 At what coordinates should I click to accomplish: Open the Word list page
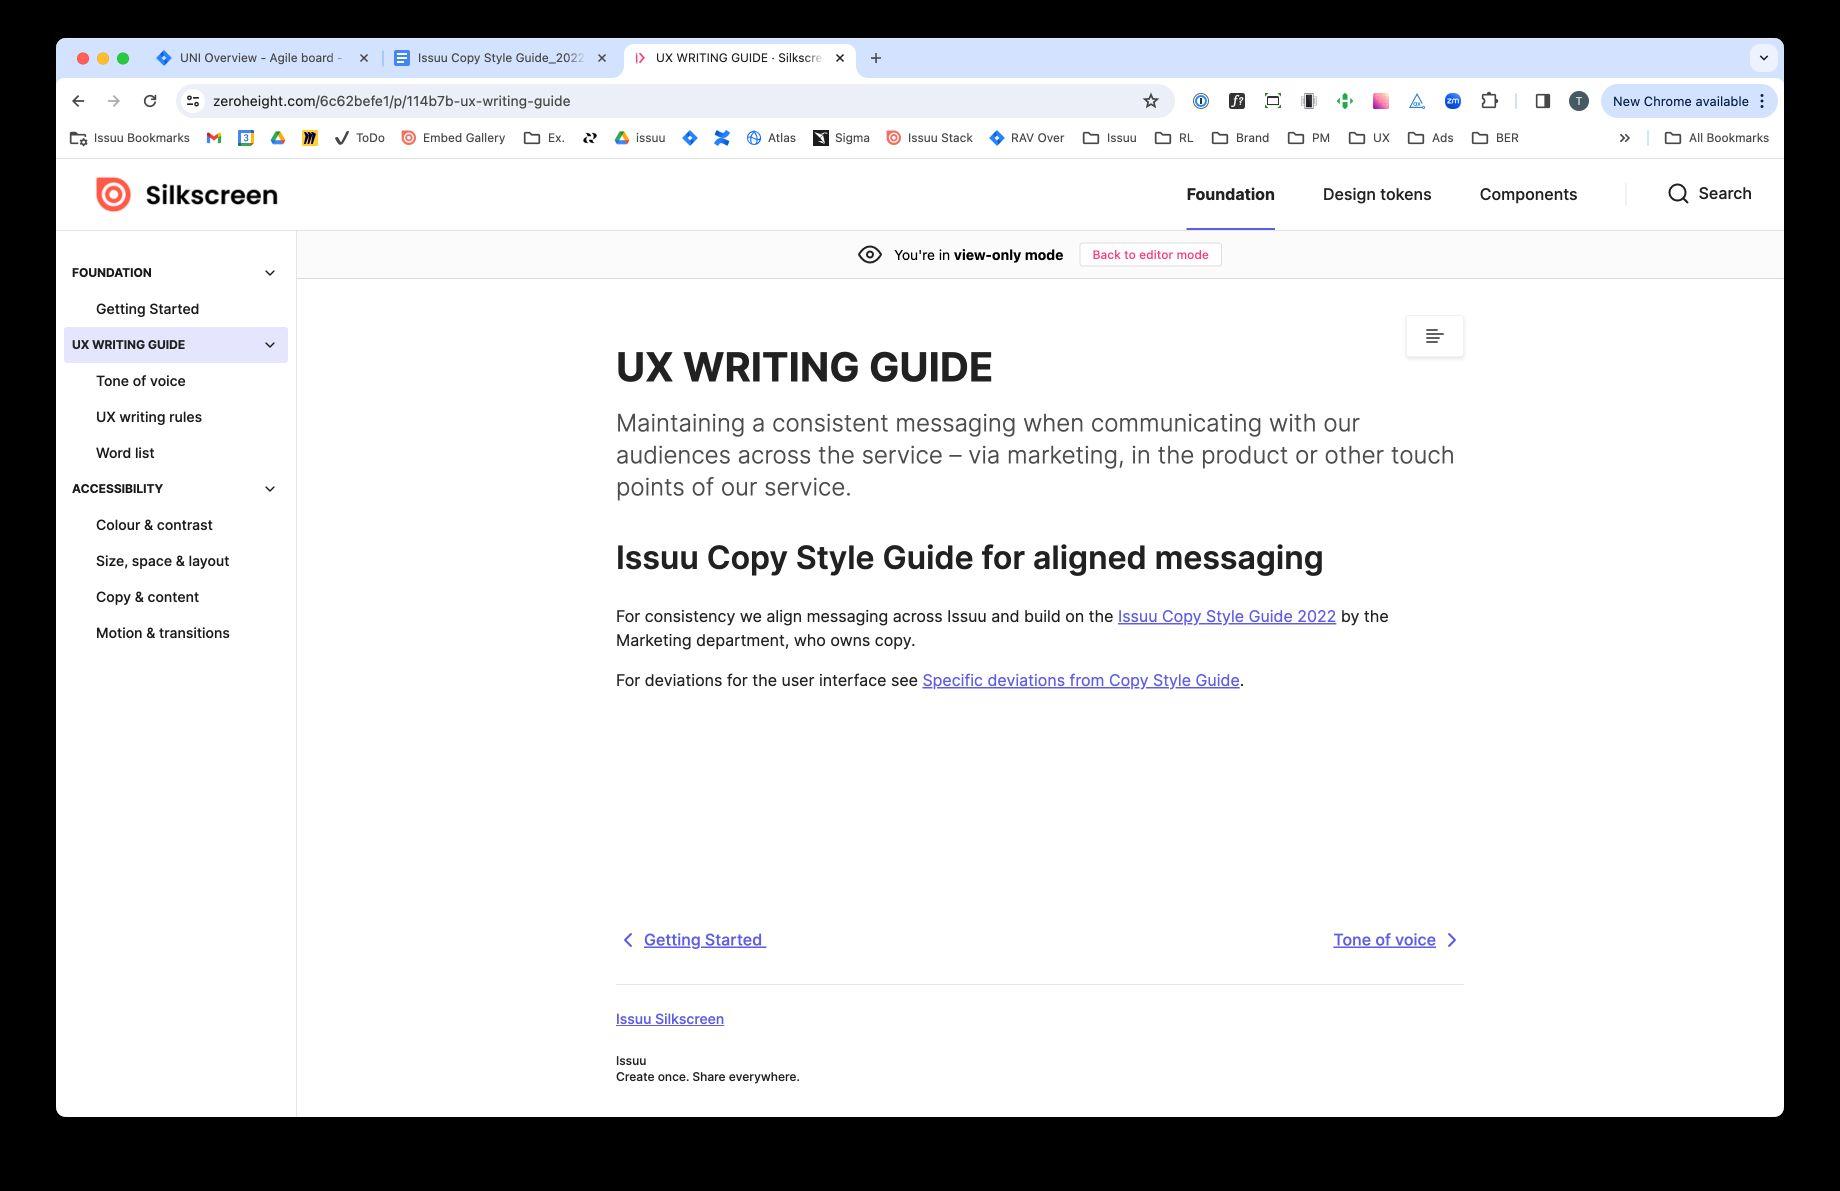tap(125, 453)
